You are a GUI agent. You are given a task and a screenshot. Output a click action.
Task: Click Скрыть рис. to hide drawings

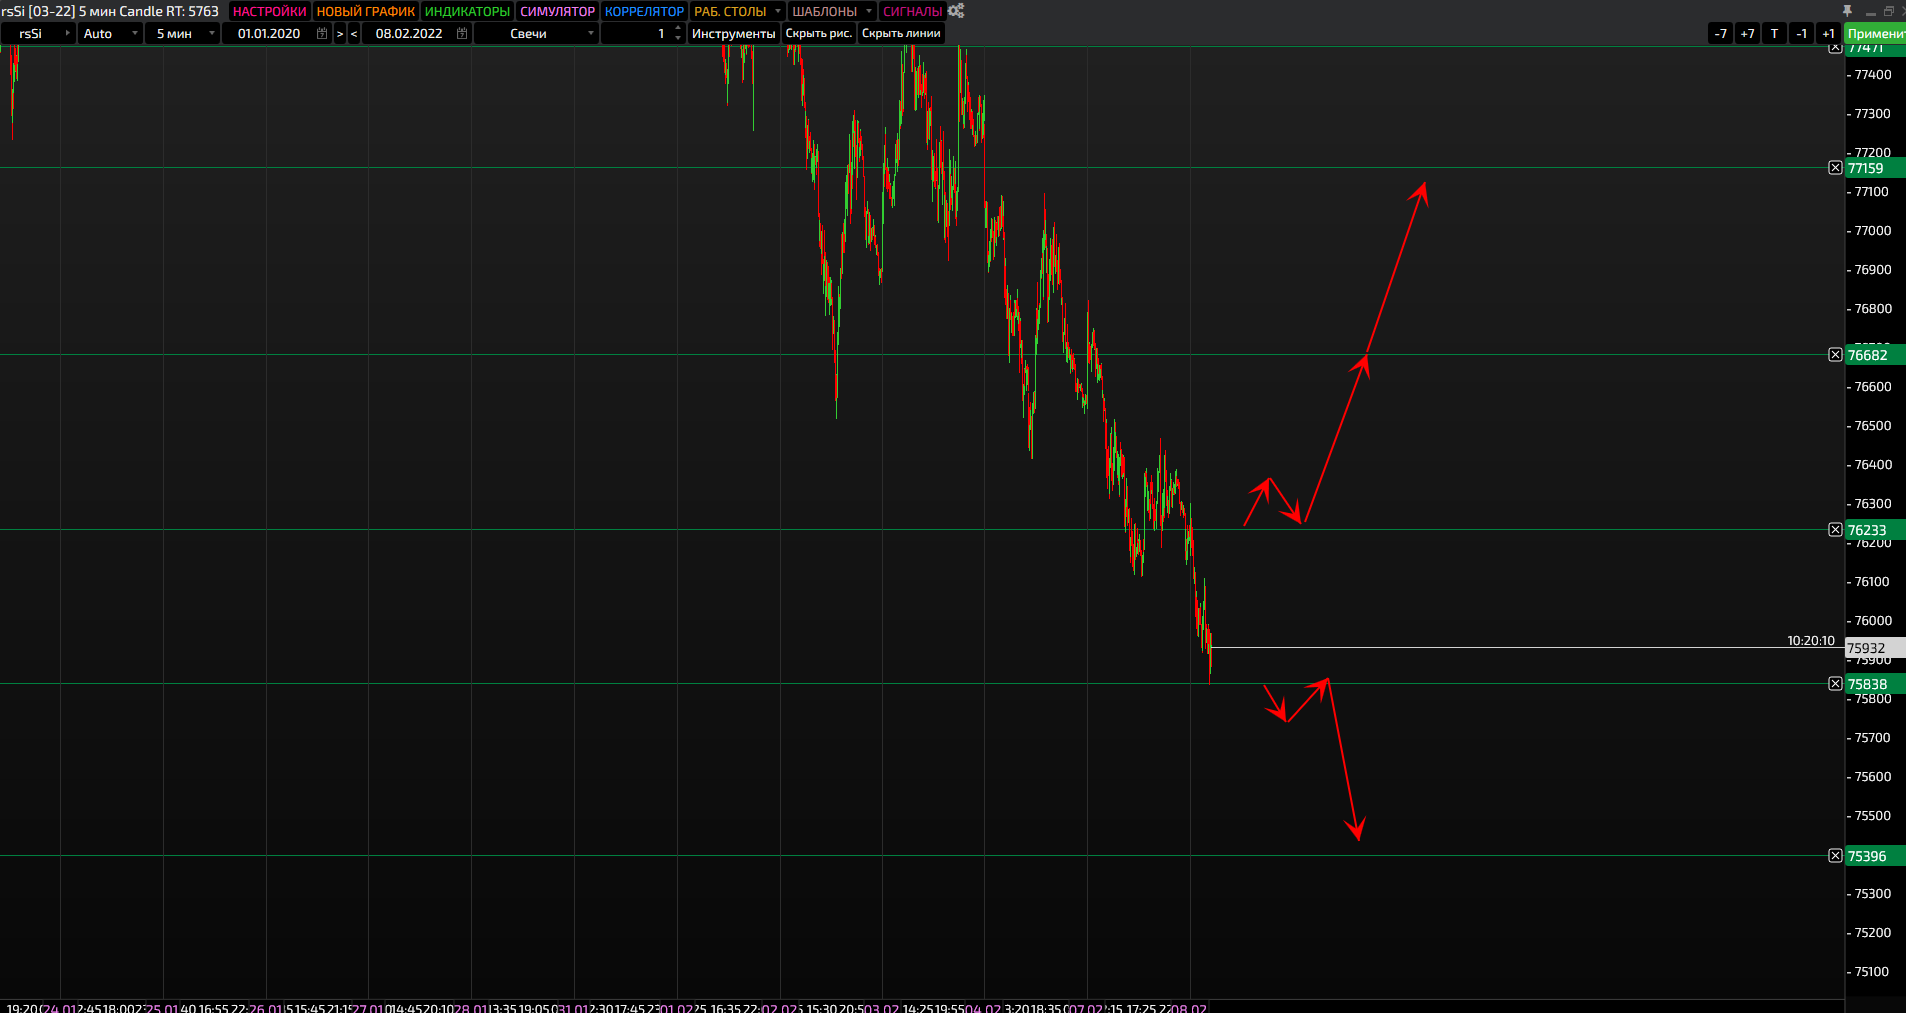click(x=819, y=33)
